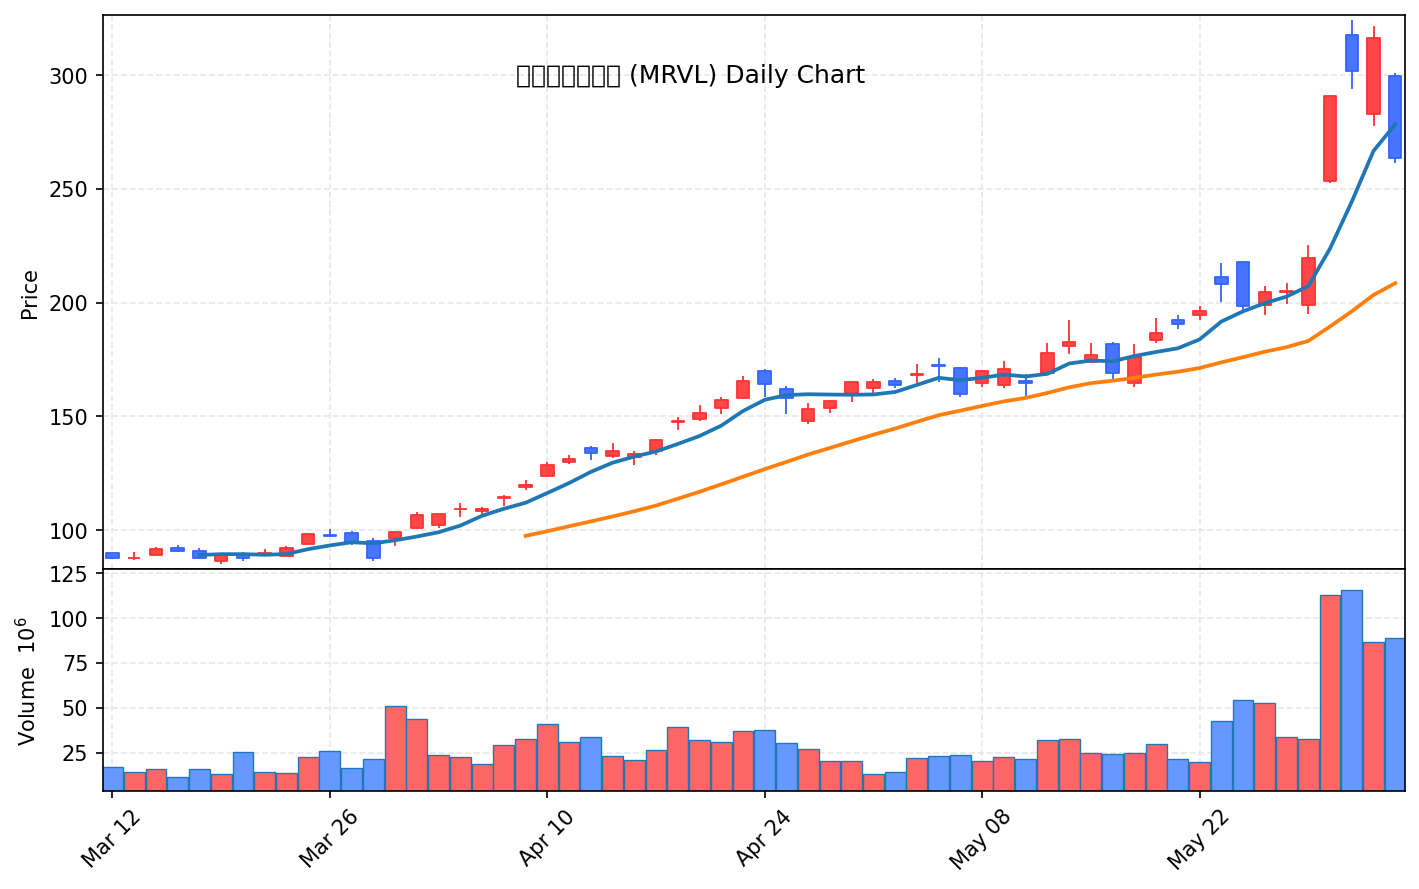Viewport: 1419px width, 889px height.
Task: Select the 100 tick on the Volume axis
Action: coord(69,619)
